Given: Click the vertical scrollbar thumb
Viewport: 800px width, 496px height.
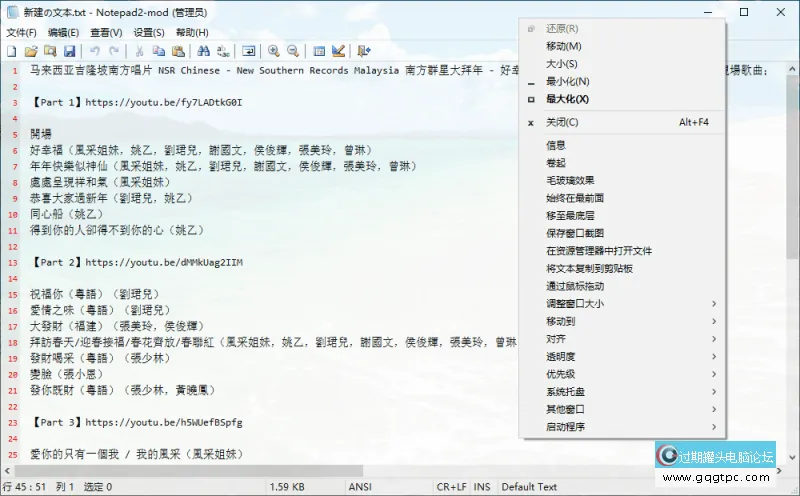Looking at the screenshot, I should 792,166.
